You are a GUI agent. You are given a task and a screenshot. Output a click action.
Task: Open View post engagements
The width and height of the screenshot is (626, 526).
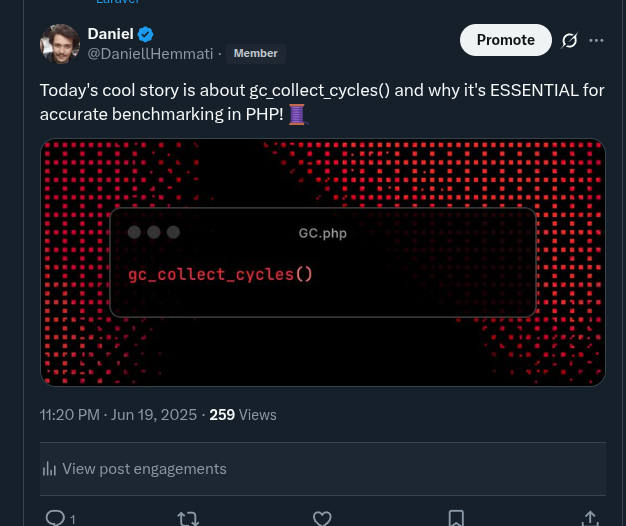(144, 468)
